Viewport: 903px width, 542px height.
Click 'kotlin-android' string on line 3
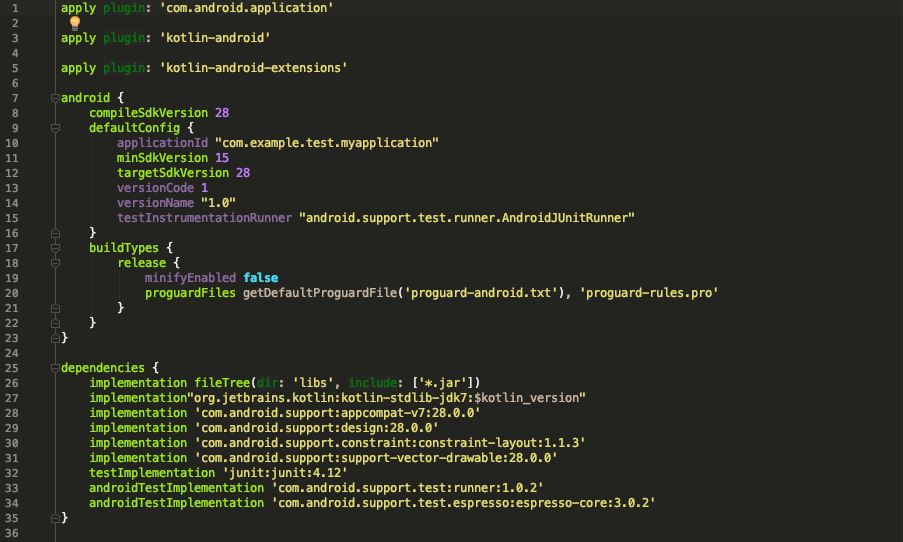pyautogui.click(x=215, y=38)
